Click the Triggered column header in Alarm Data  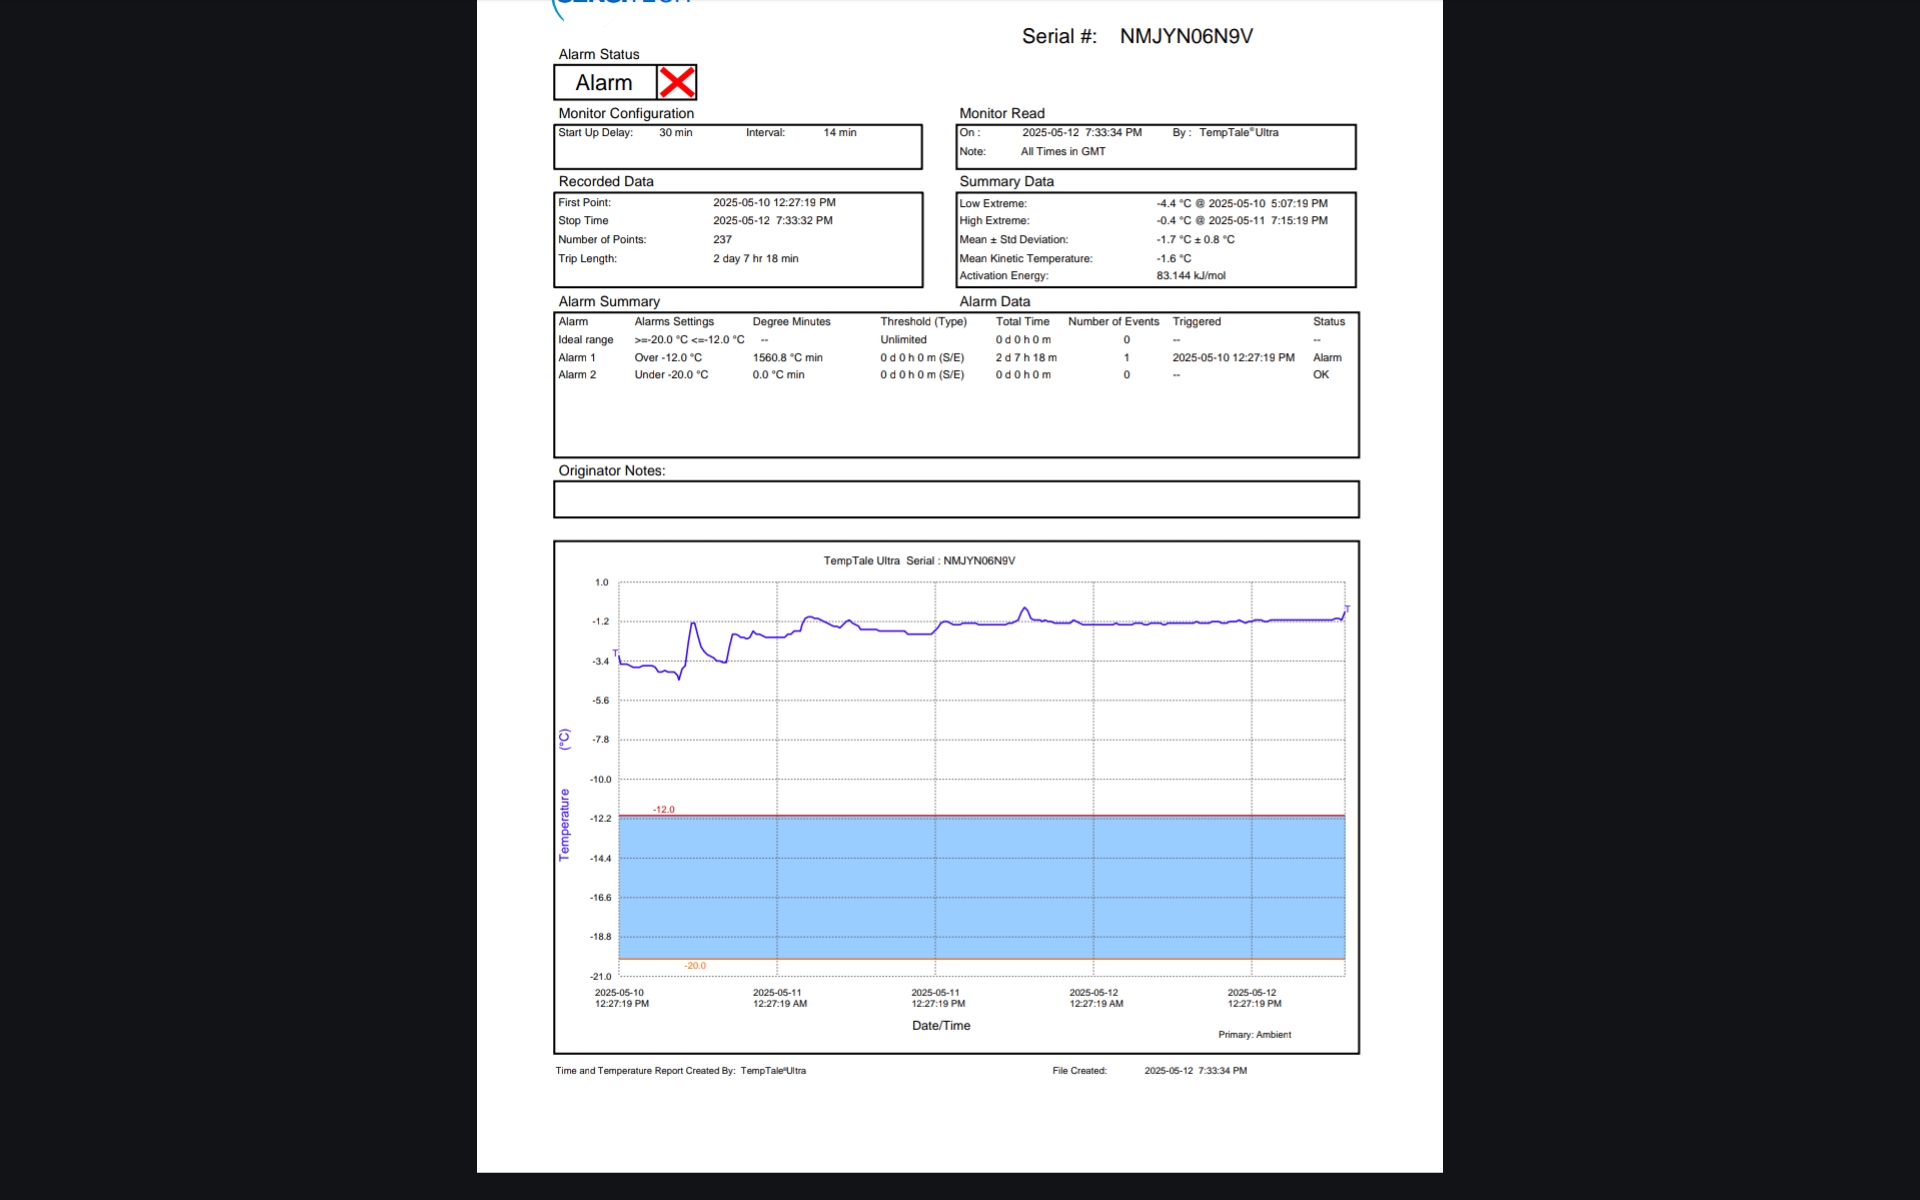point(1196,322)
